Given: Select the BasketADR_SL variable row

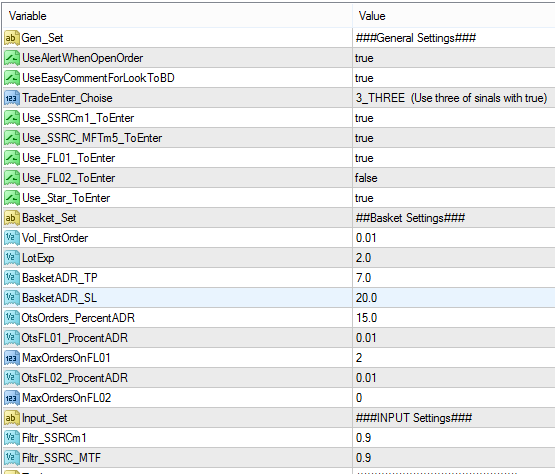Looking at the screenshot, I should (x=279, y=298).
